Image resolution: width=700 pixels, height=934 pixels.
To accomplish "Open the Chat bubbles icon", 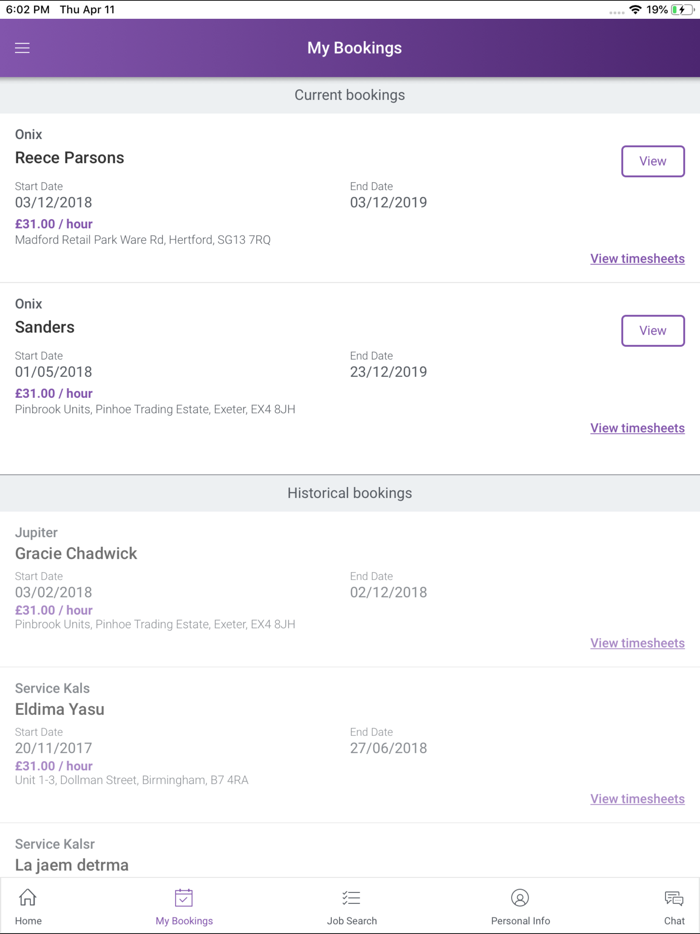I will (x=674, y=898).
